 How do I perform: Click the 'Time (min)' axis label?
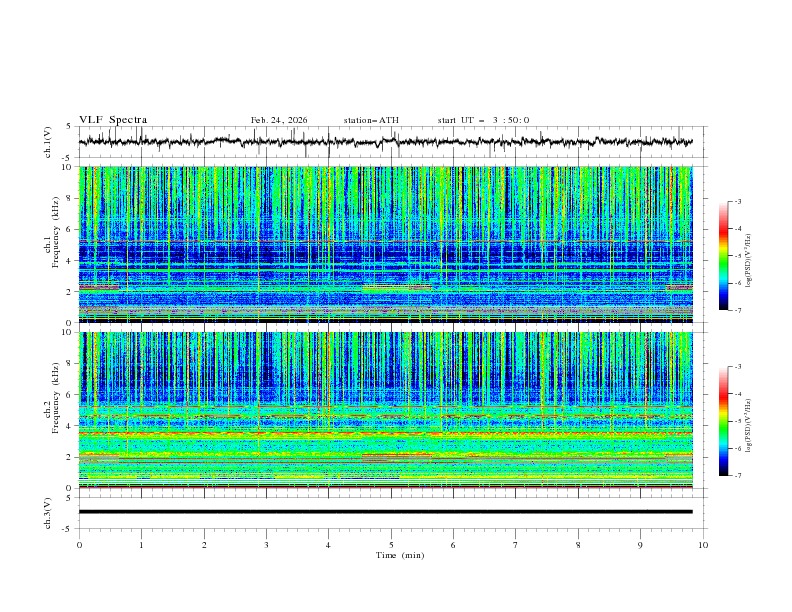400,555
